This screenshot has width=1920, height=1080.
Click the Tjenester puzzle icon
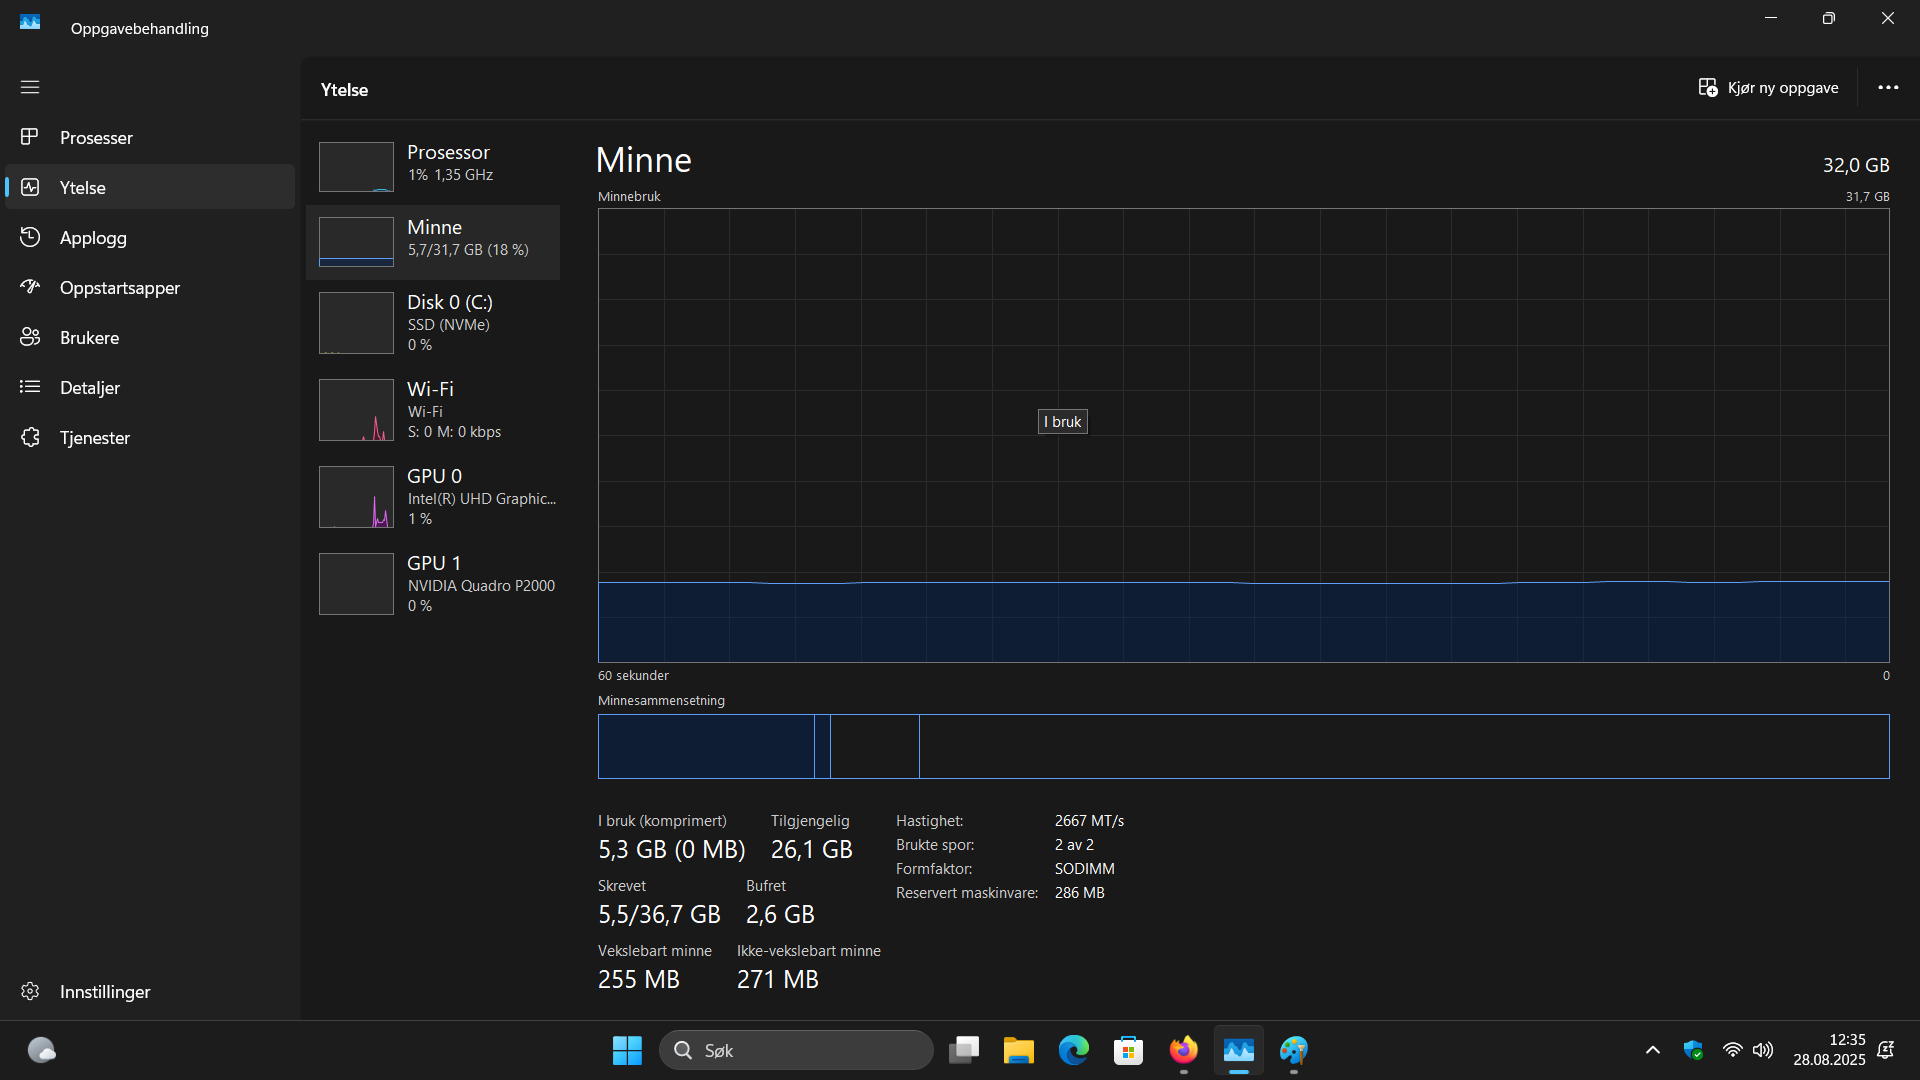[x=30, y=437]
